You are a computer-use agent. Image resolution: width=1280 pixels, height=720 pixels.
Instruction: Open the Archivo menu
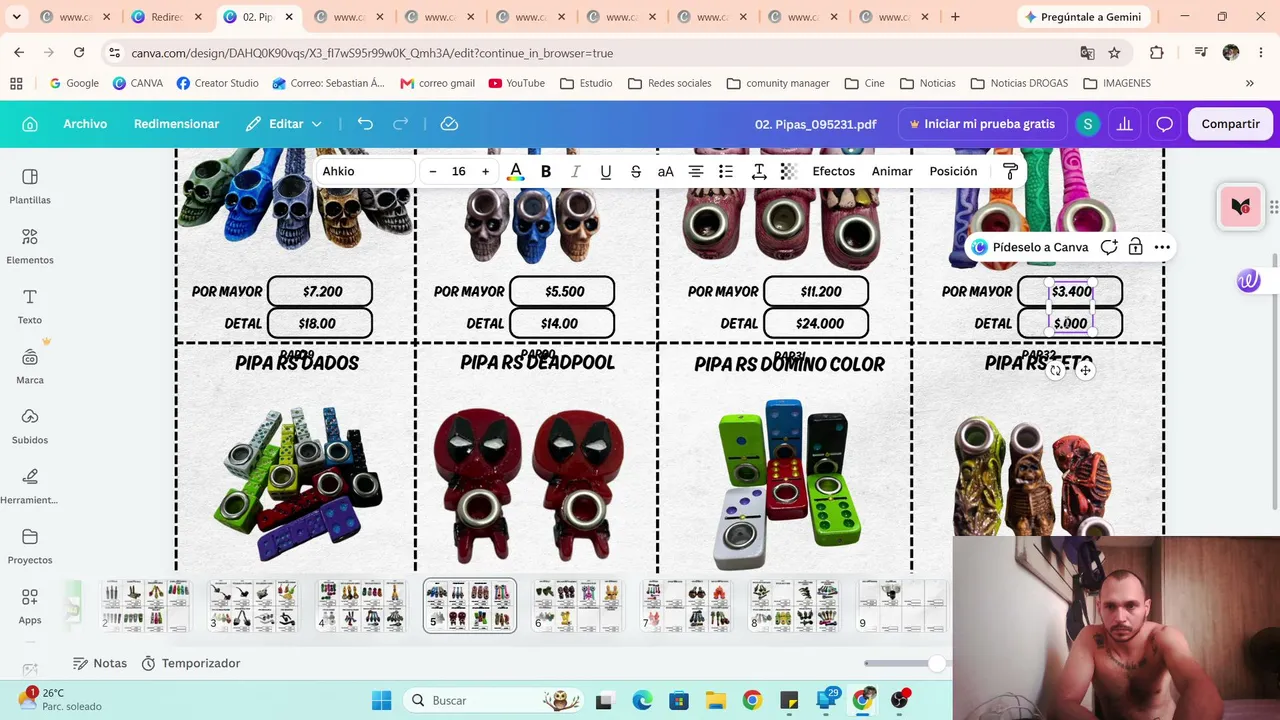click(85, 124)
